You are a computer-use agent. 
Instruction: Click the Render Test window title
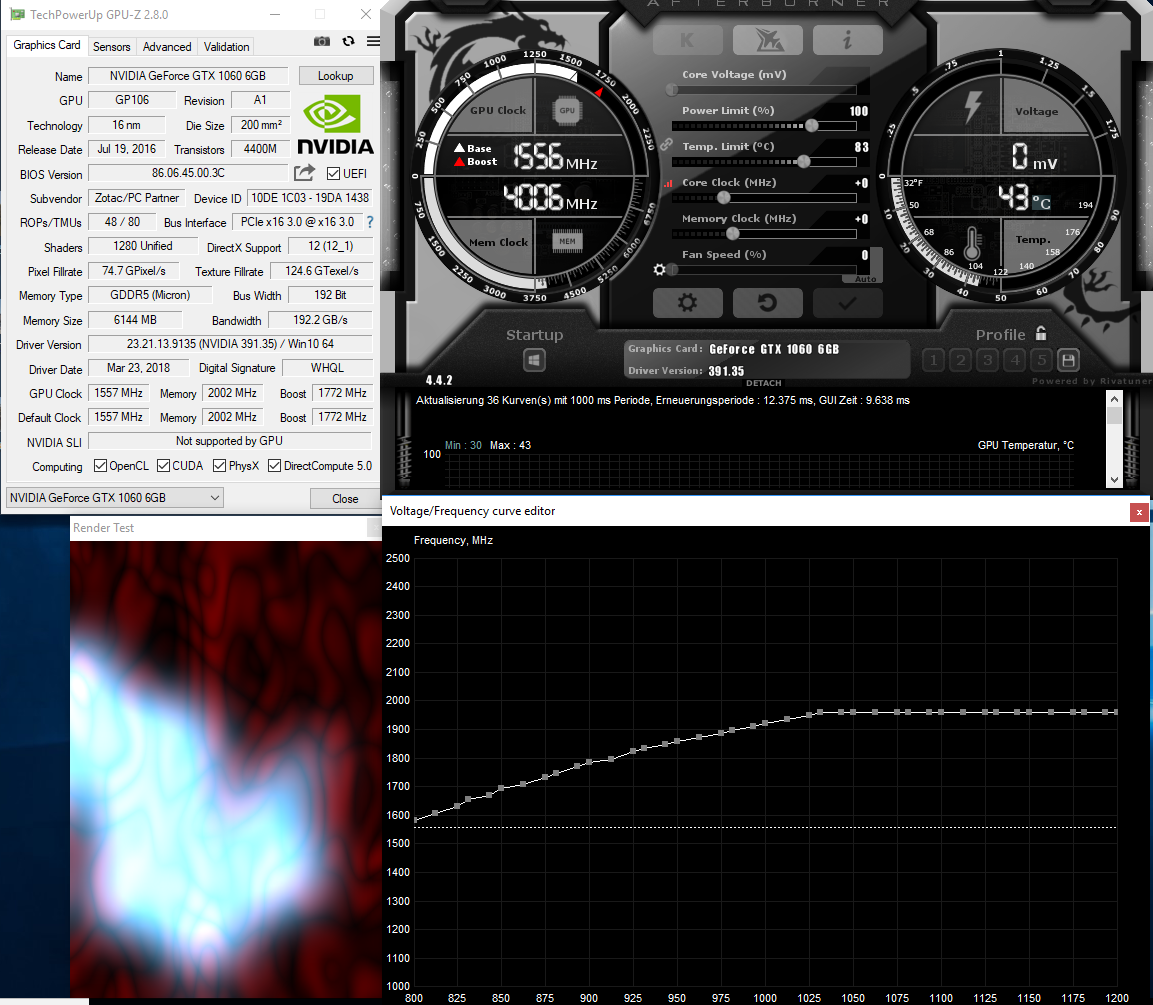pos(104,528)
